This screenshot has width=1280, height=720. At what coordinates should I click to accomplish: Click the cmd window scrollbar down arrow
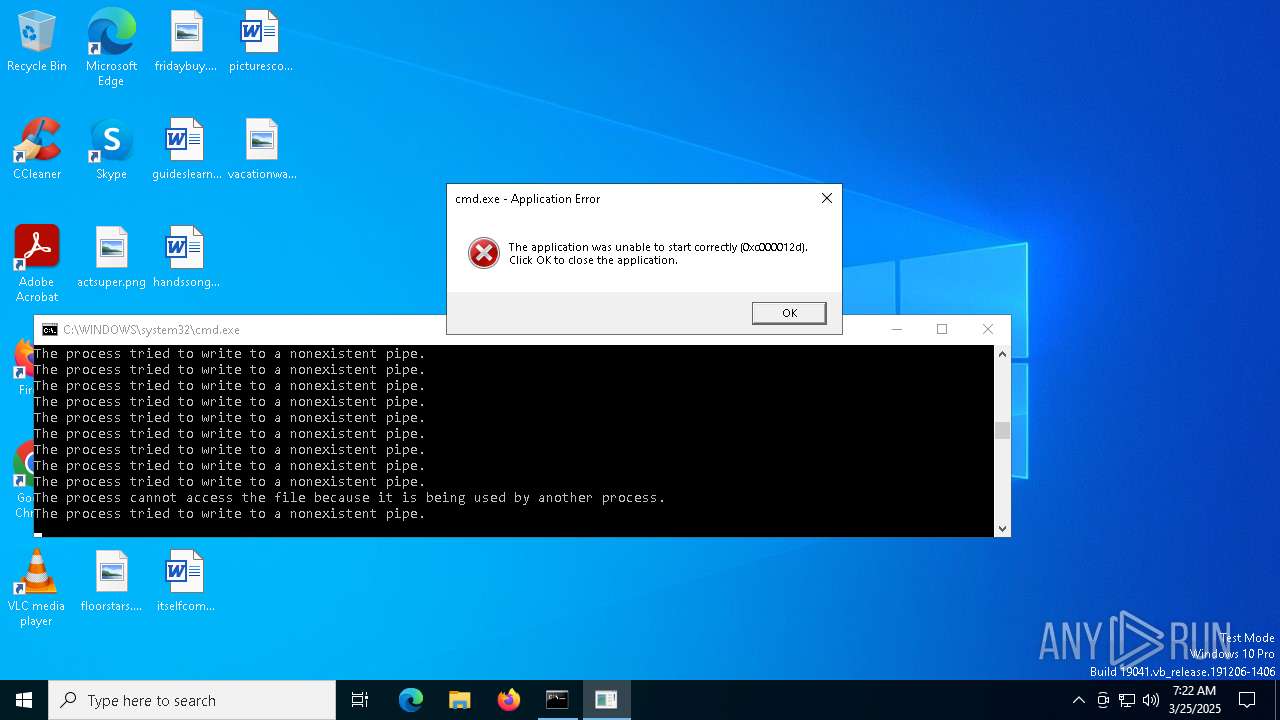[x=1002, y=528]
